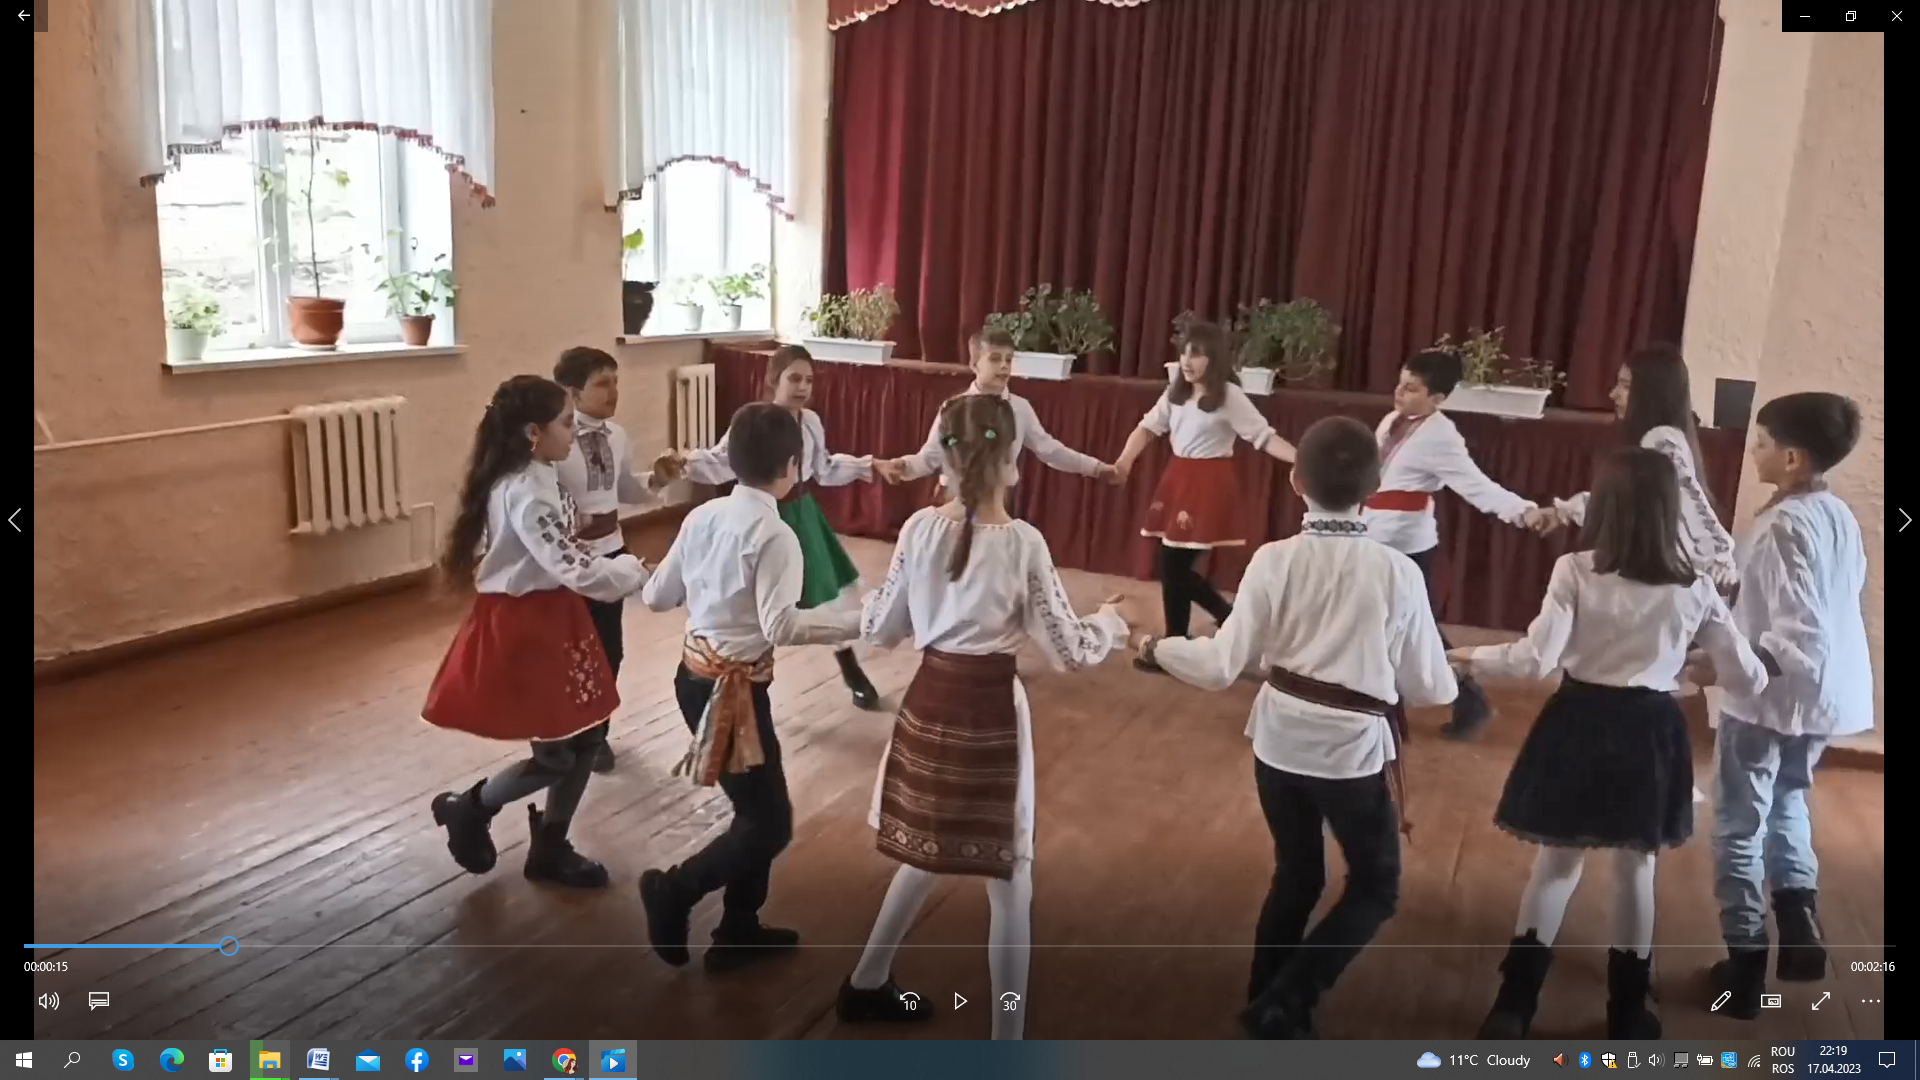Open taskbar search
This screenshot has width=1920, height=1080.
(72, 1060)
